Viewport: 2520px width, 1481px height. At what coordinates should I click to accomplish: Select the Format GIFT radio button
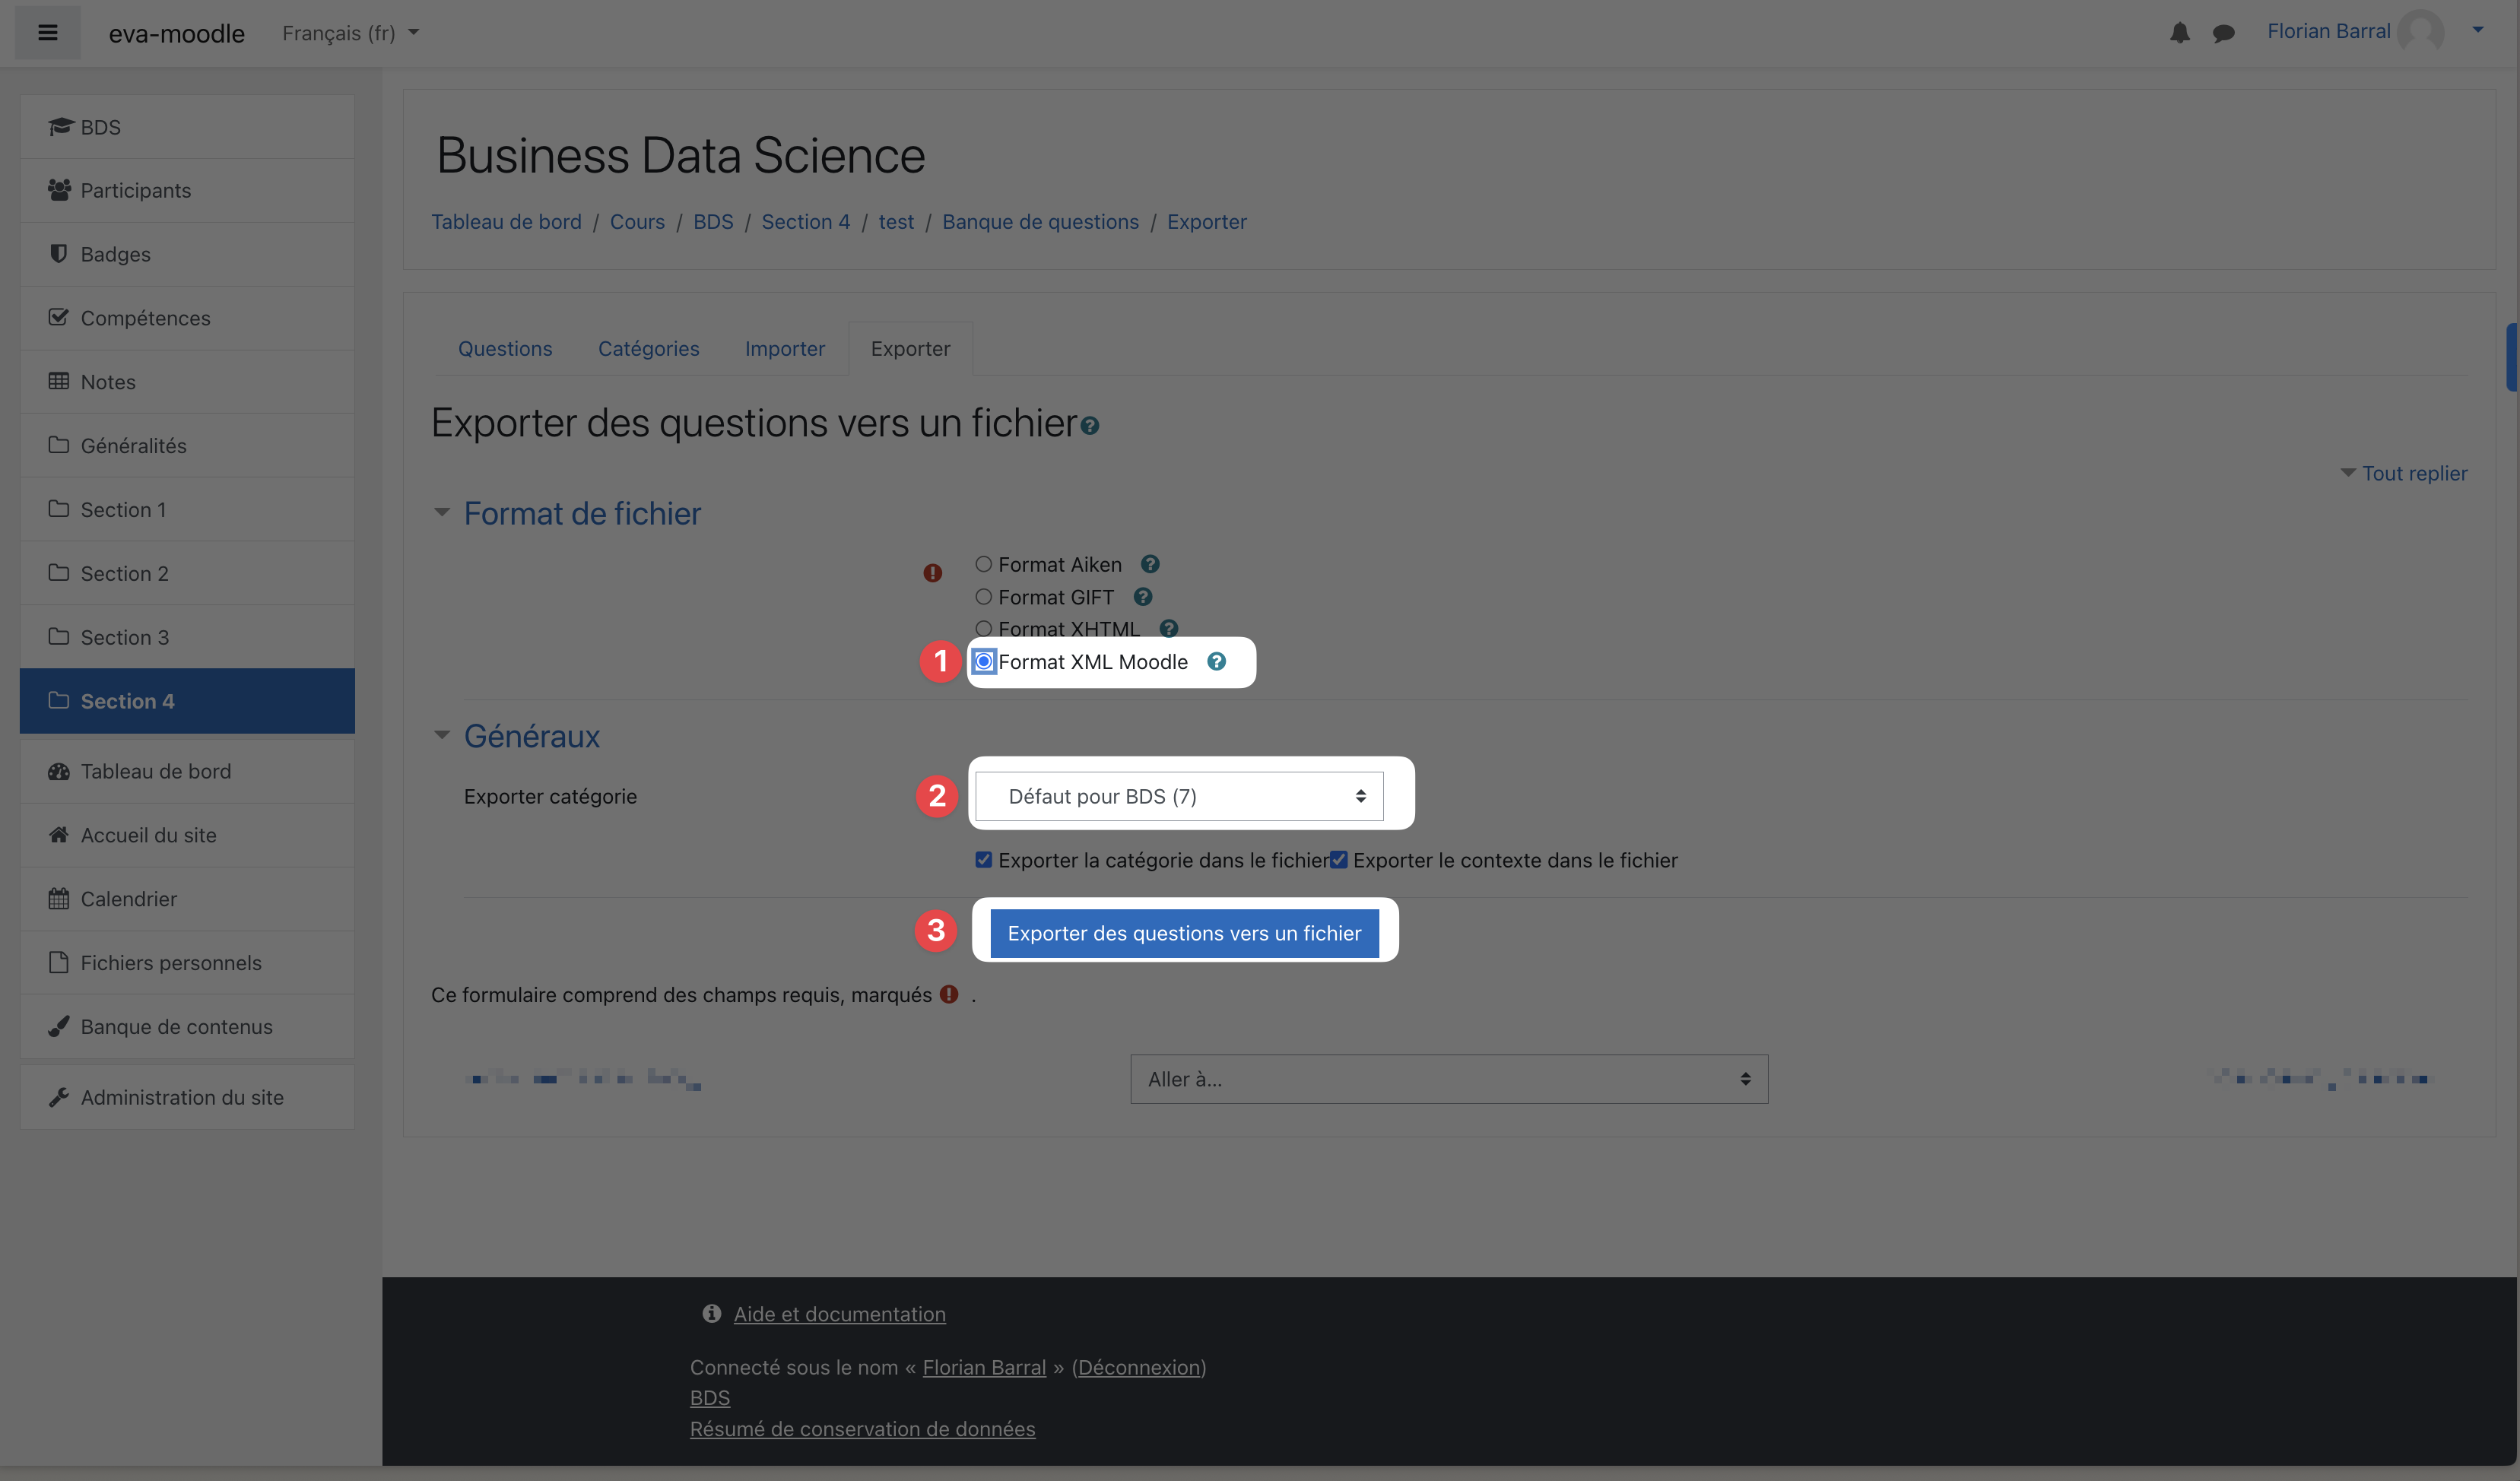coord(984,597)
